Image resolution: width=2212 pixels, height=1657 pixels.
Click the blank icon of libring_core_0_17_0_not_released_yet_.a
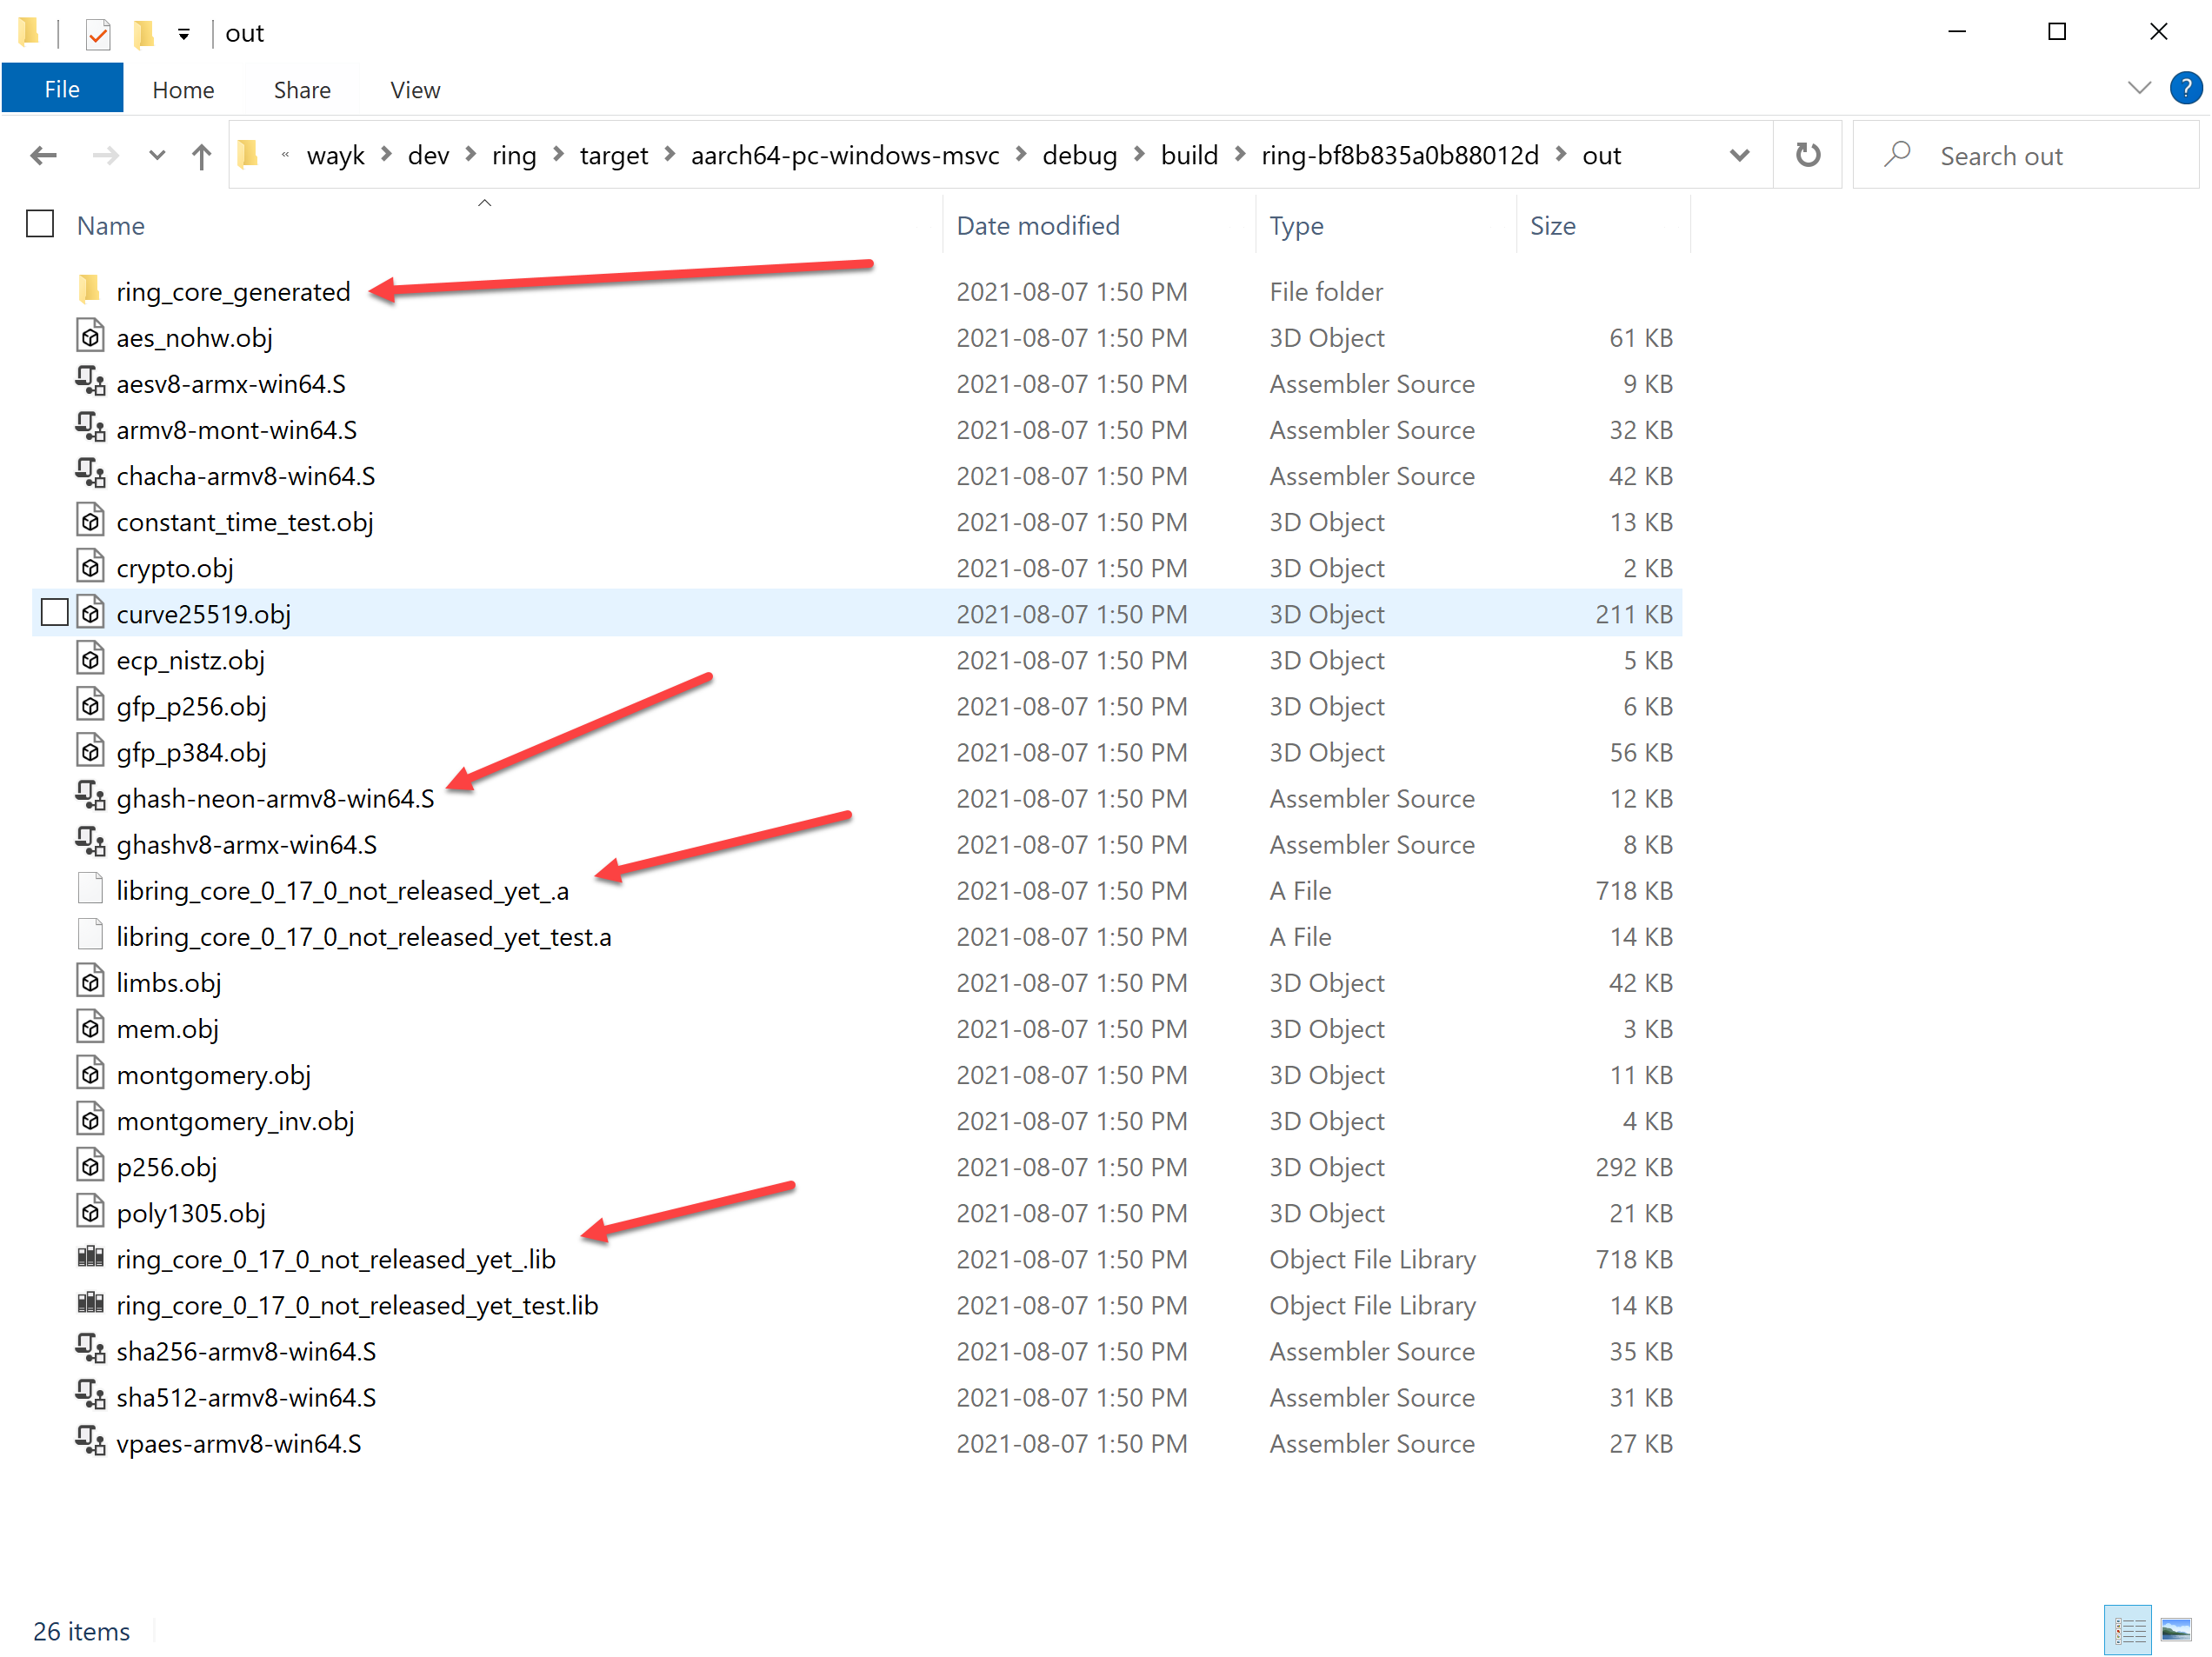point(90,889)
